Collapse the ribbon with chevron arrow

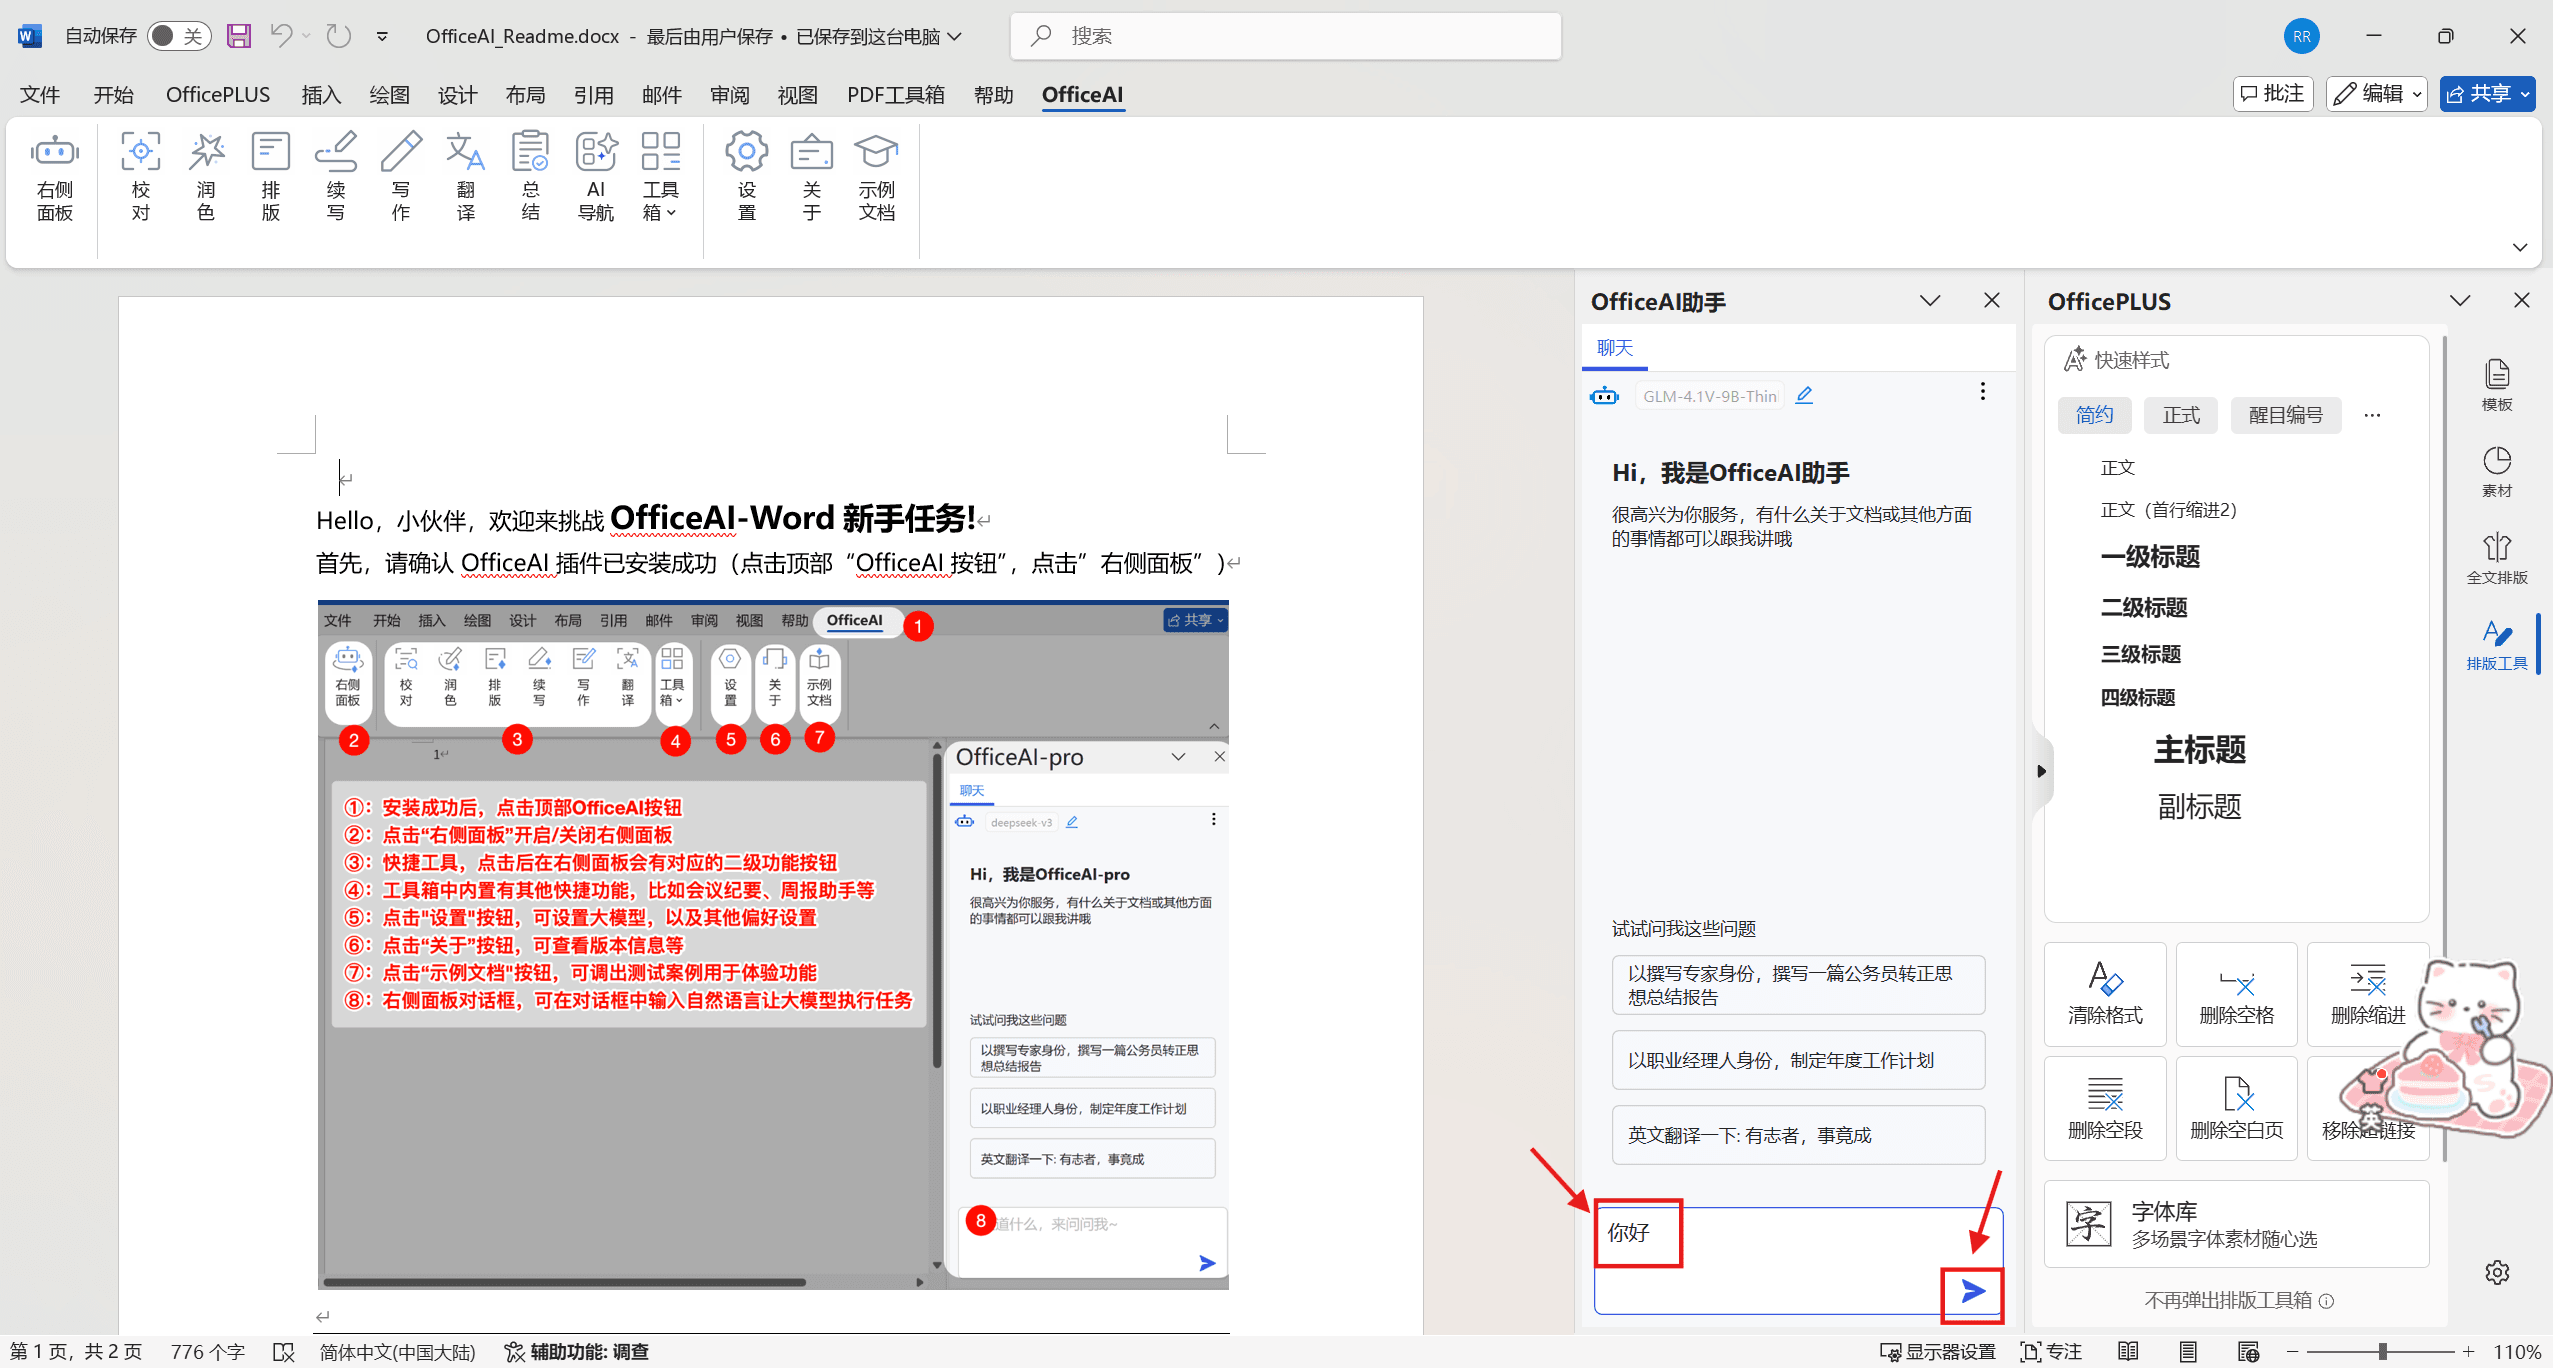click(2519, 247)
